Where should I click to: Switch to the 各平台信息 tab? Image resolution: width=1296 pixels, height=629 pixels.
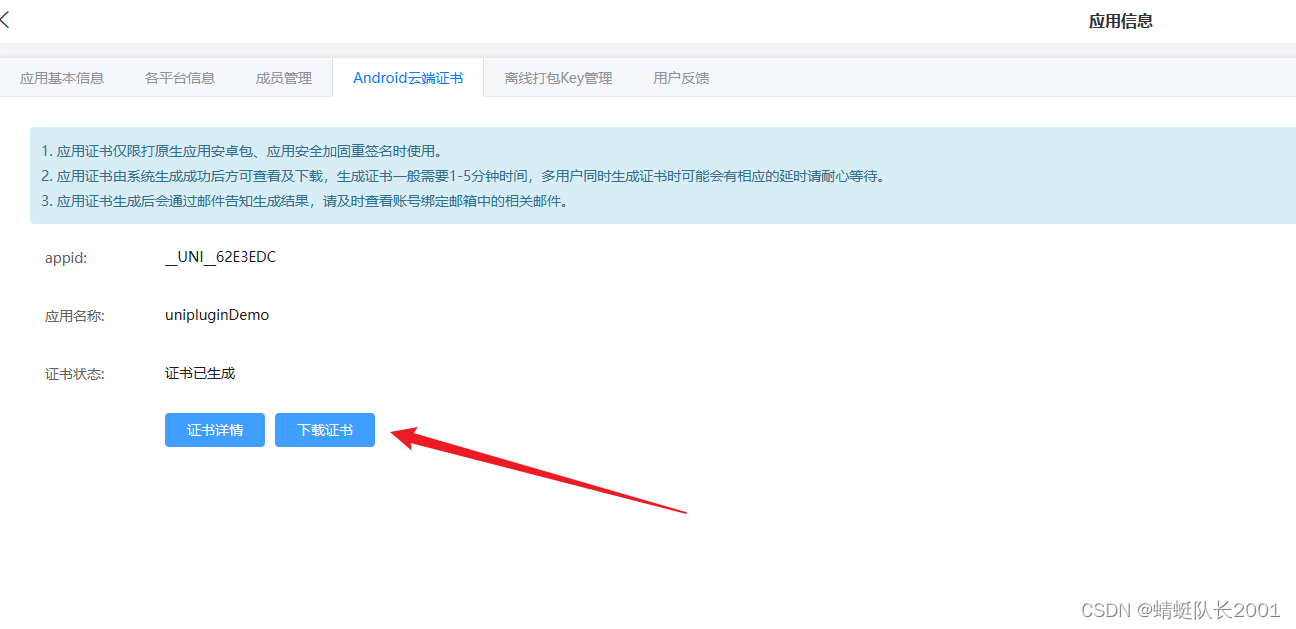point(180,78)
